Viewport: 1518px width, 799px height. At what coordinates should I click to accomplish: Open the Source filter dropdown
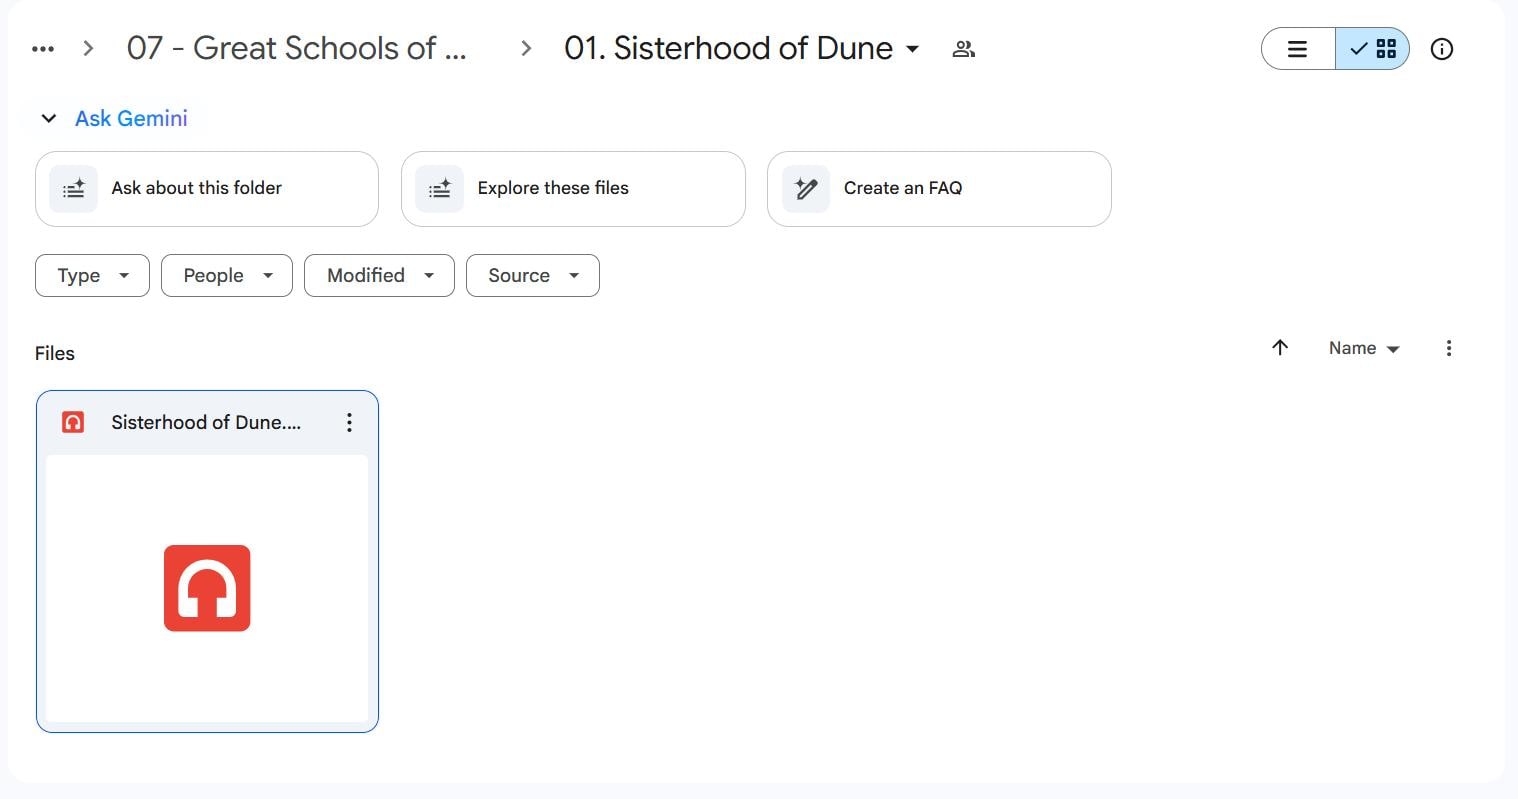tap(532, 275)
